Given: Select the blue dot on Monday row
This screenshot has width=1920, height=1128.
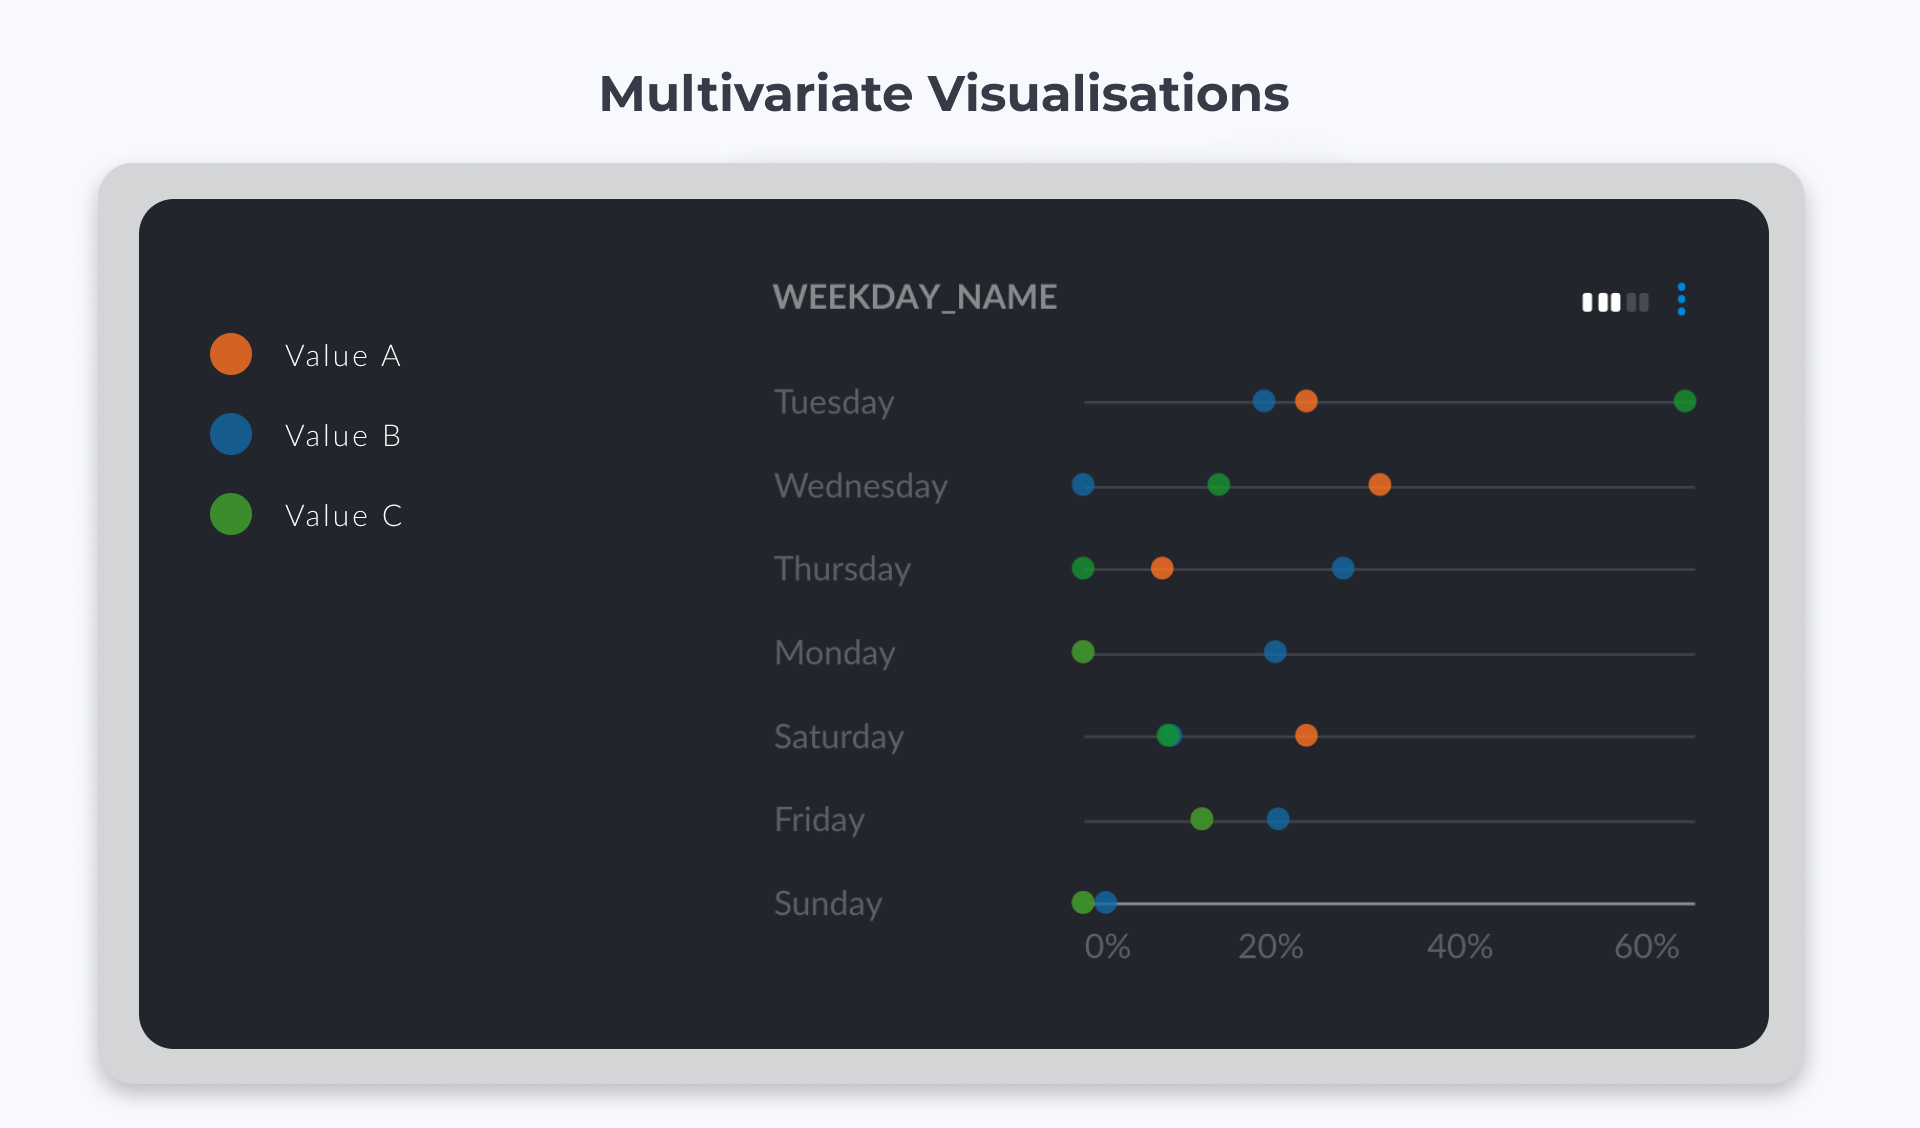Looking at the screenshot, I should (x=1274, y=652).
